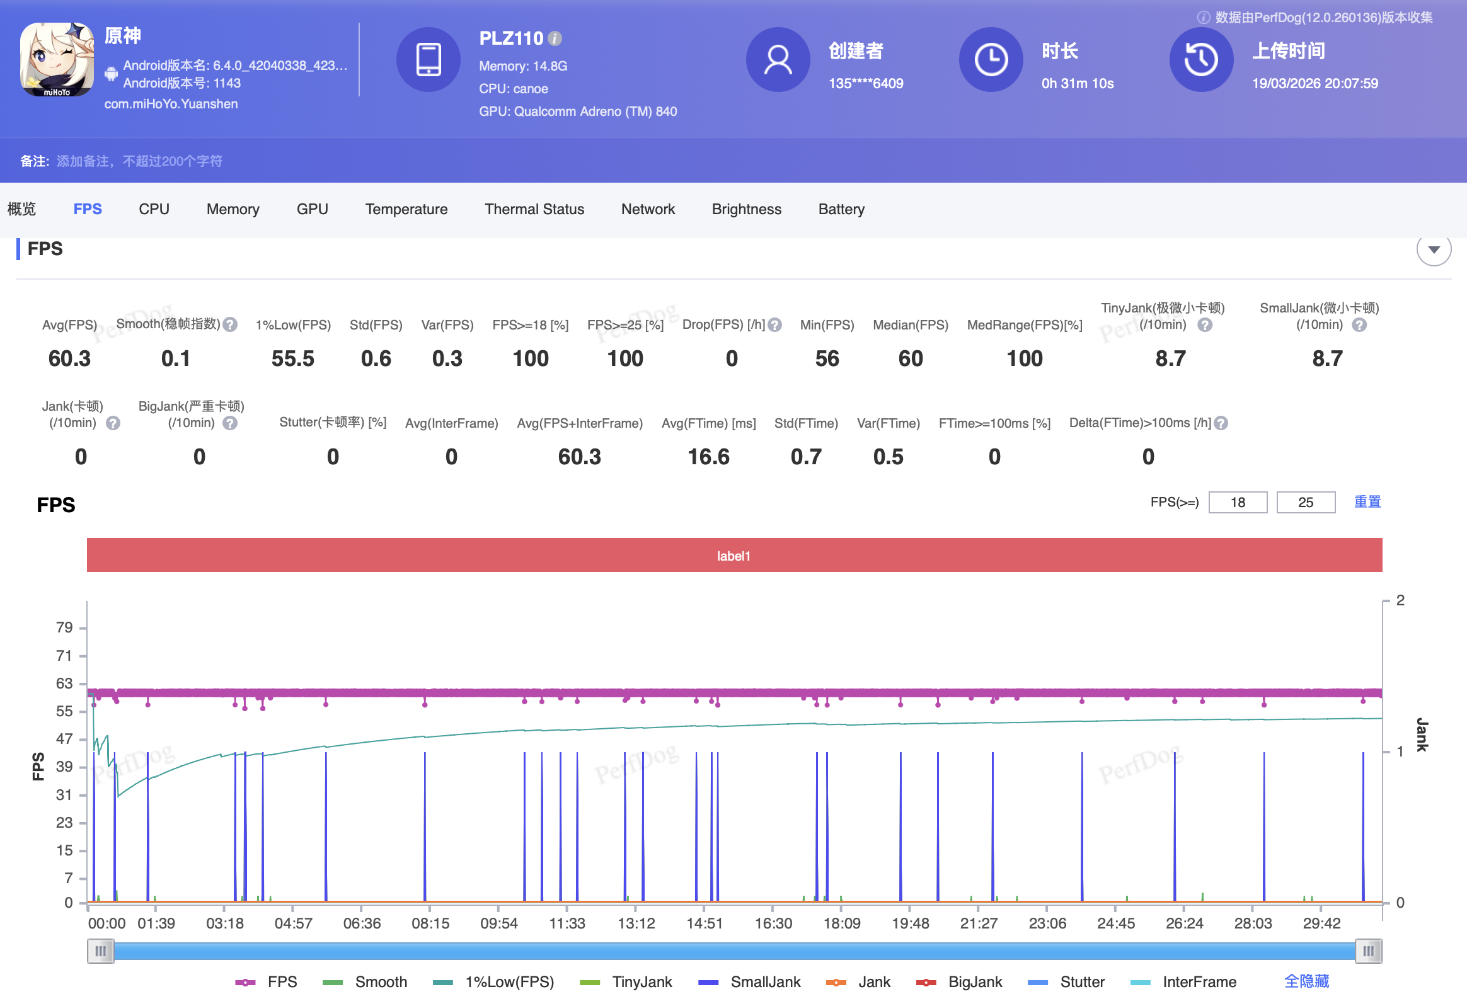Click the blue reset link near FPS thresholds
The width and height of the screenshot is (1467, 994).
point(1367,502)
